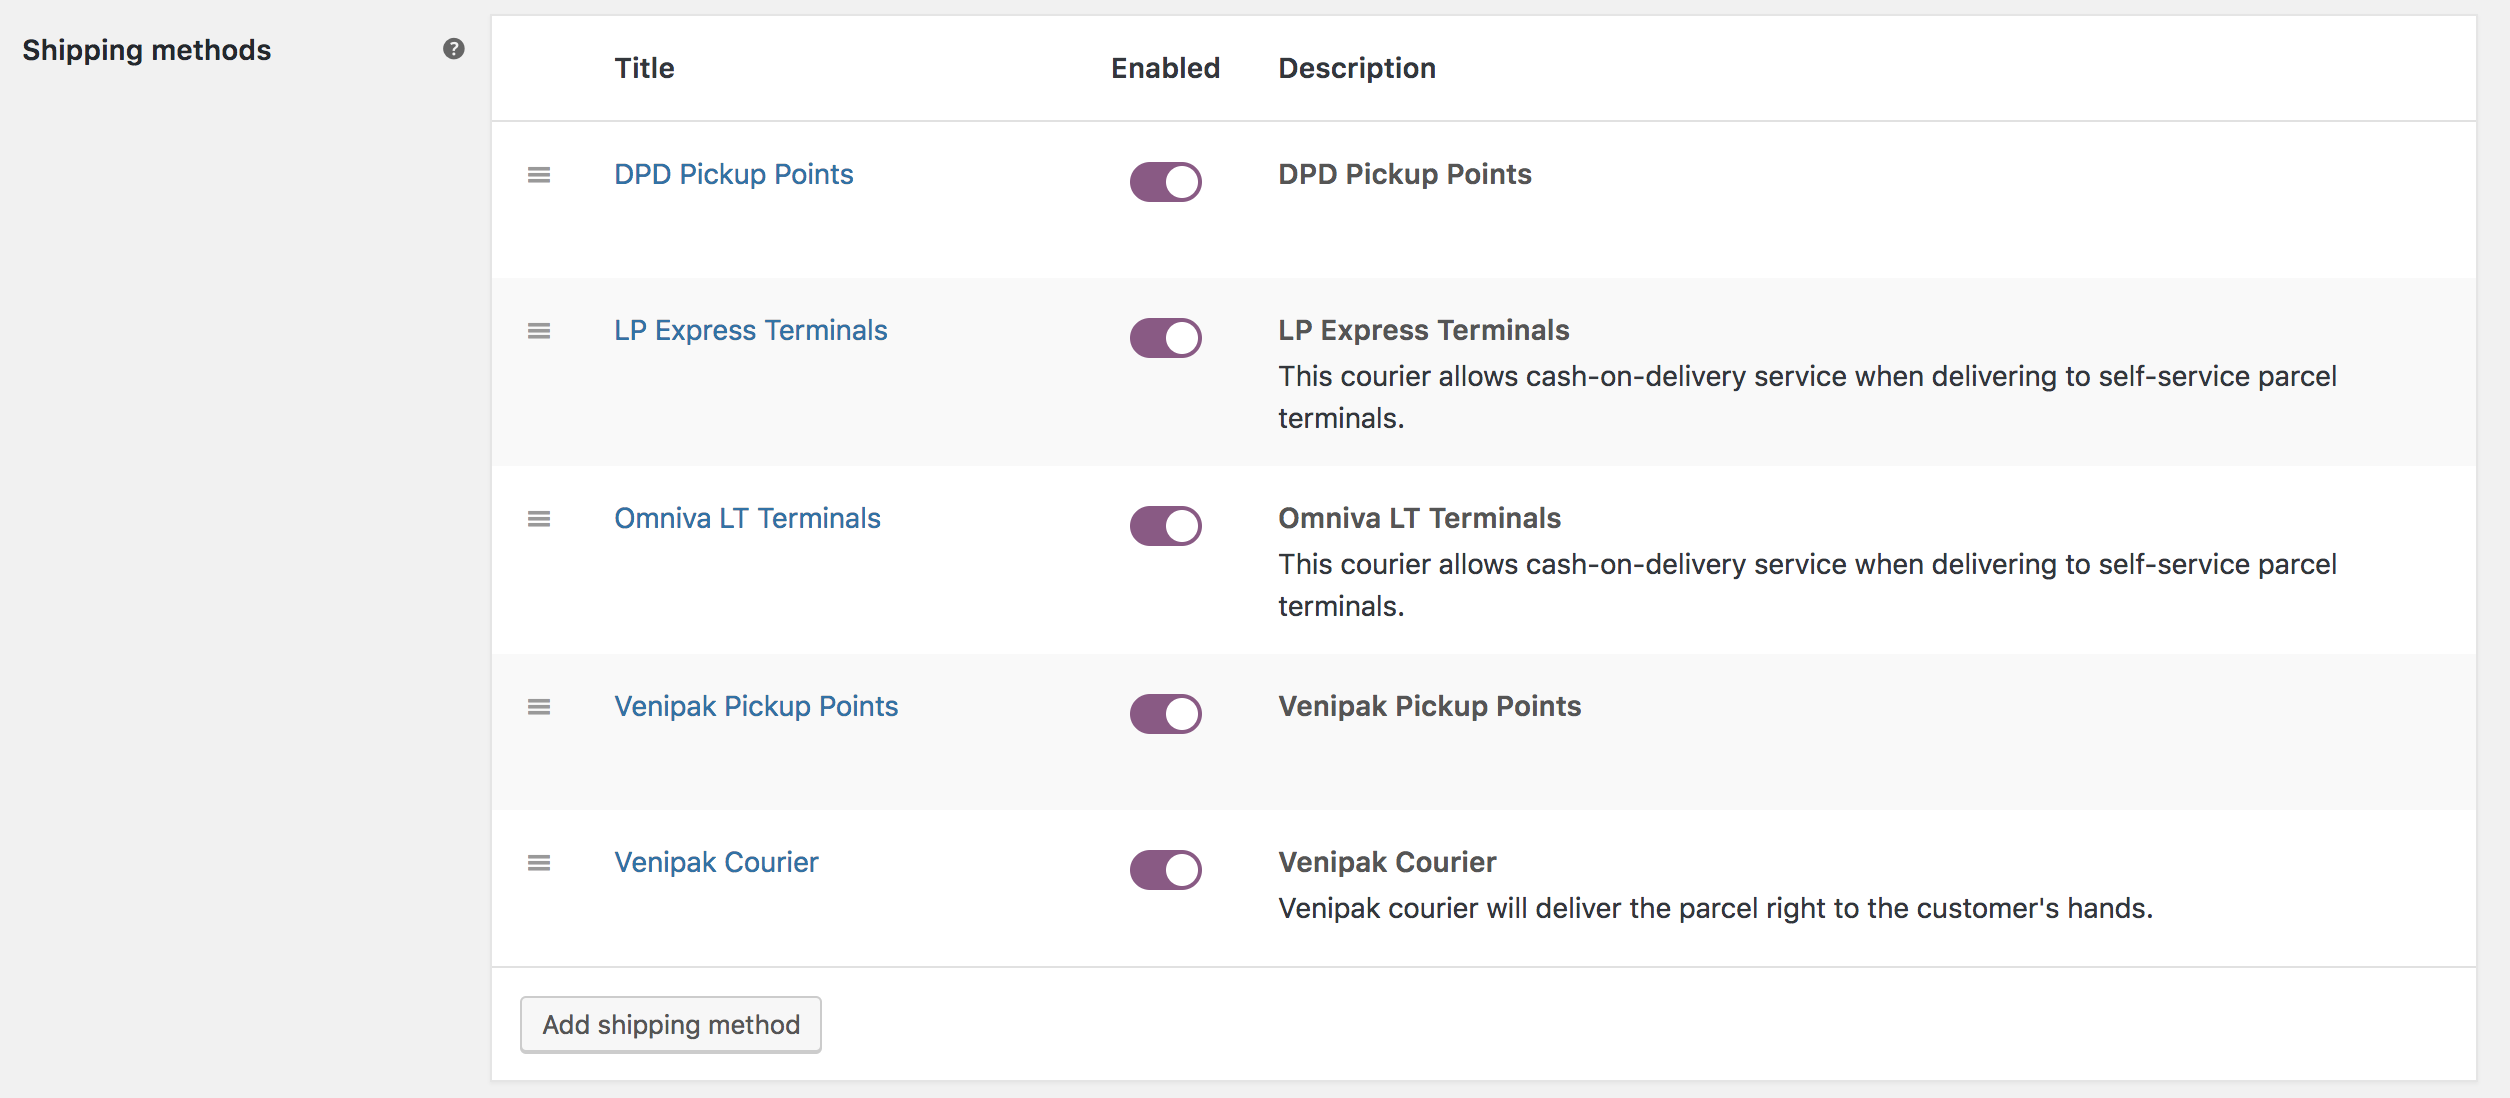Click drag handle for DPD Pickup Points
2510x1098 pixels.
pyautogui.click(x=539, y=175)
